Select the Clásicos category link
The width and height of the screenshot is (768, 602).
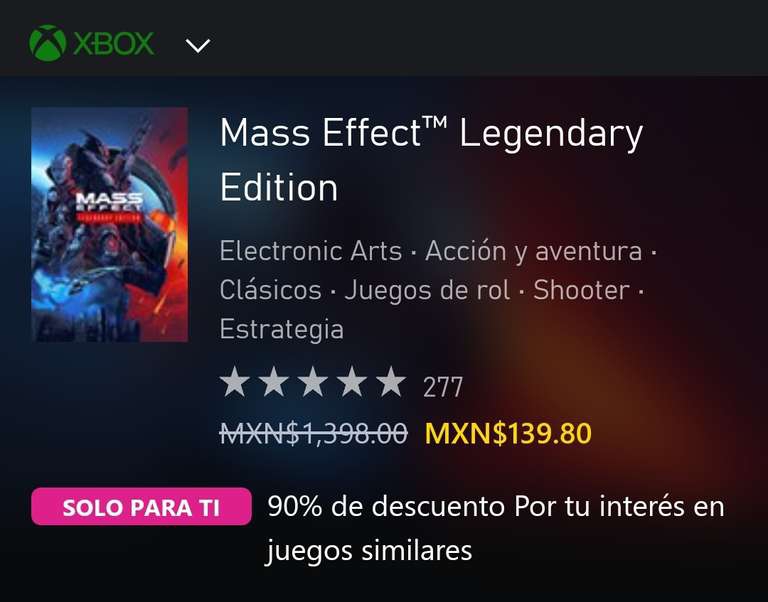pyautogui.click(x=270, y=289)
